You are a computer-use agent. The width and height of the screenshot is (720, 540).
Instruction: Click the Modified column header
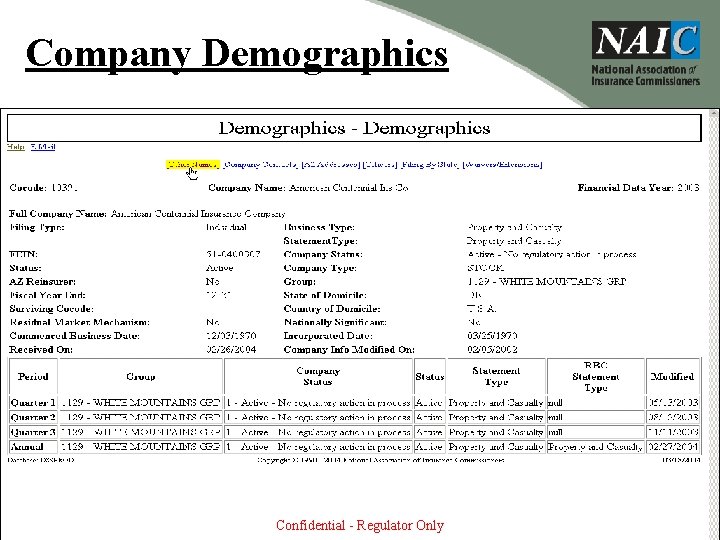(x=673, y=377)
